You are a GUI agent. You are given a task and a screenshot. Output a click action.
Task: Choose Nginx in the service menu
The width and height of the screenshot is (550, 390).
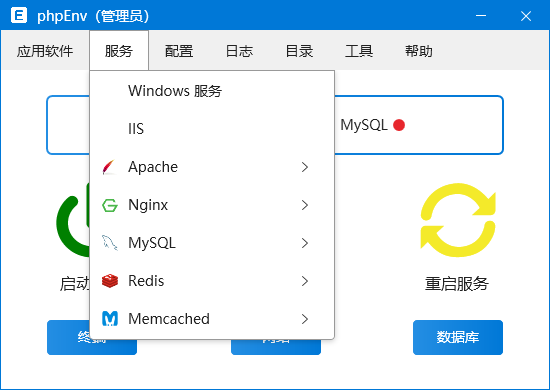pos(212,205)
